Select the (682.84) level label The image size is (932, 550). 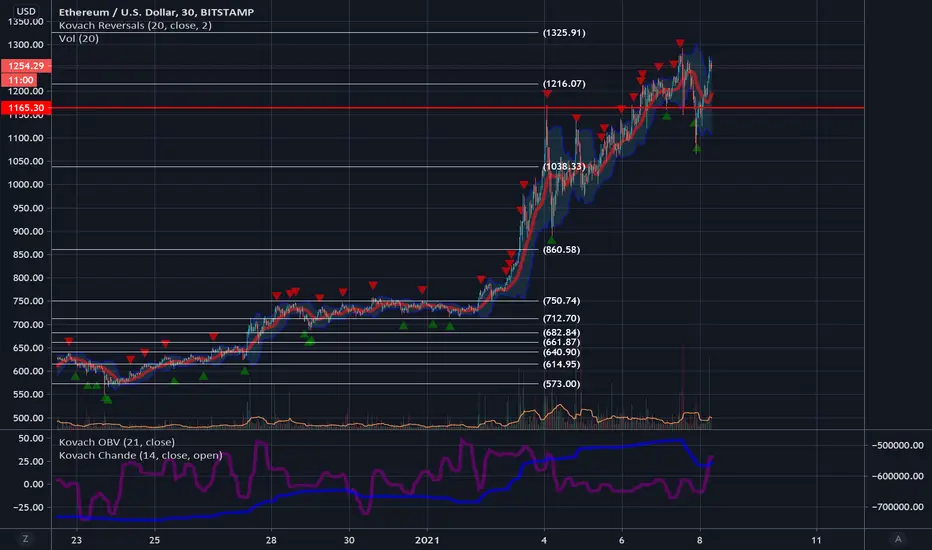point(561,332)
